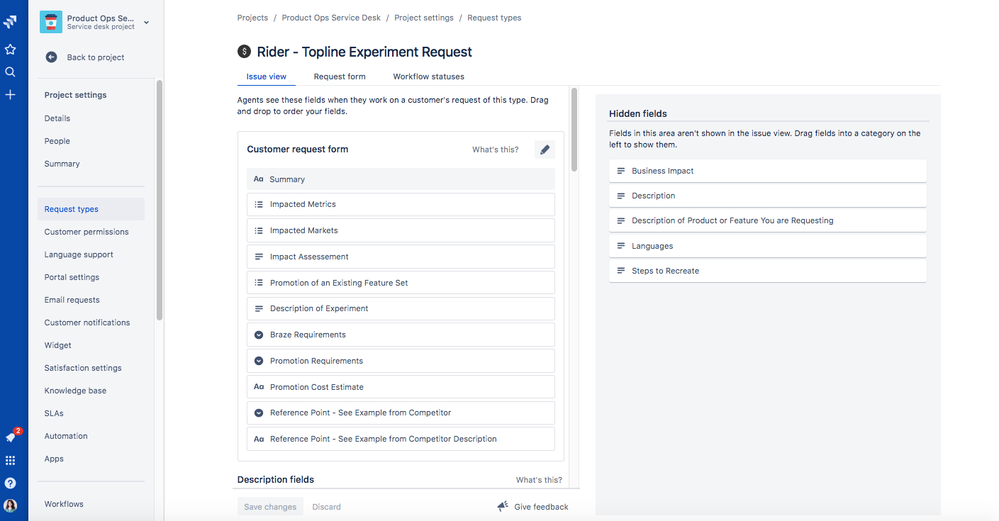Click Business Impact field icon

tap(621, 171)
